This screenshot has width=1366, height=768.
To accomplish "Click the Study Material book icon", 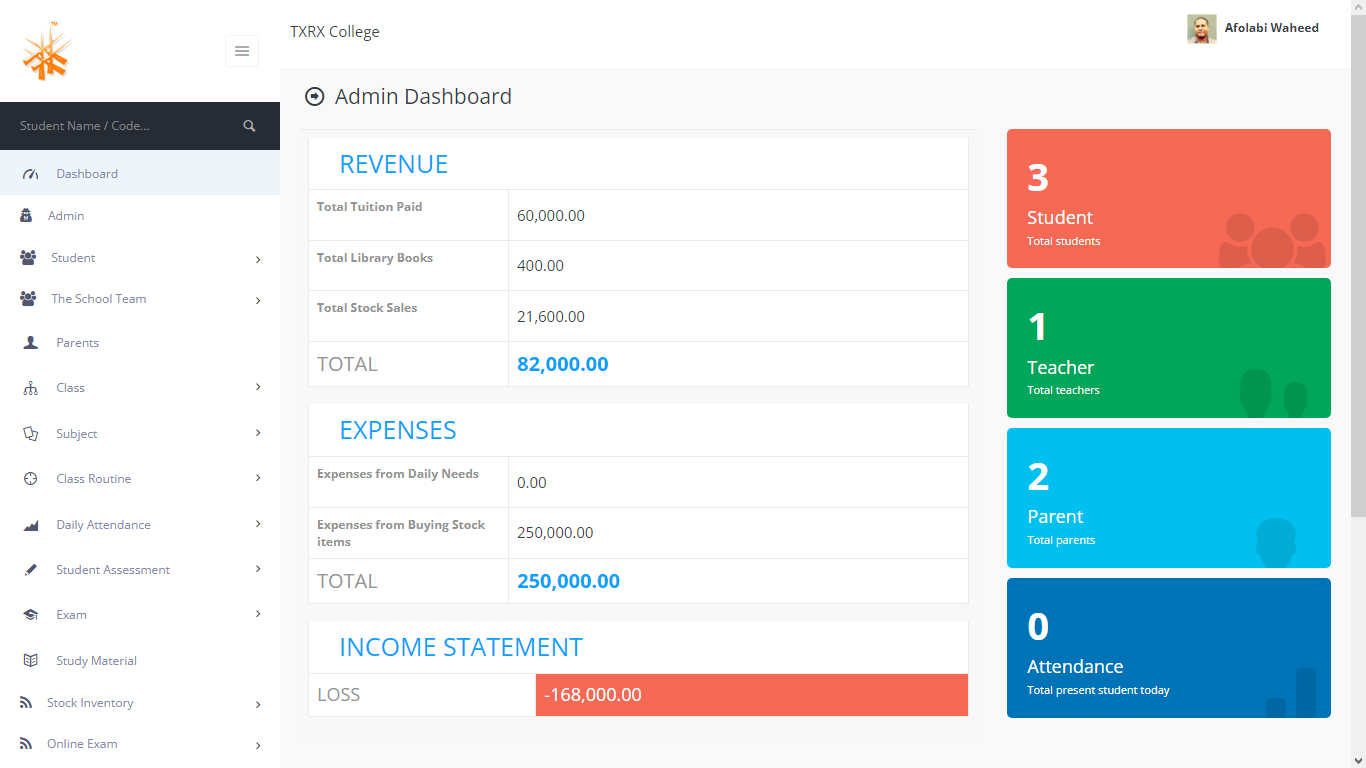I will click(x=30, y=661).
